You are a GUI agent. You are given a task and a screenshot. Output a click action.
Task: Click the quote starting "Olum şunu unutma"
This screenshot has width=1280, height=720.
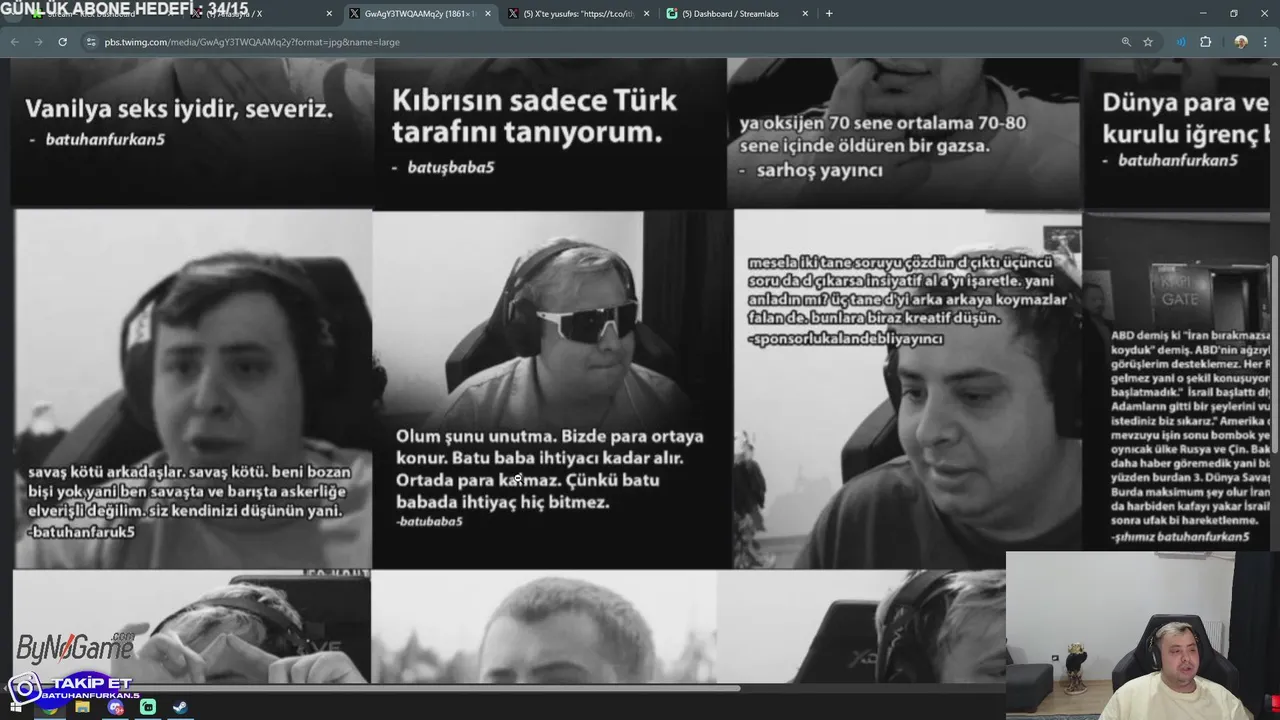549,469
